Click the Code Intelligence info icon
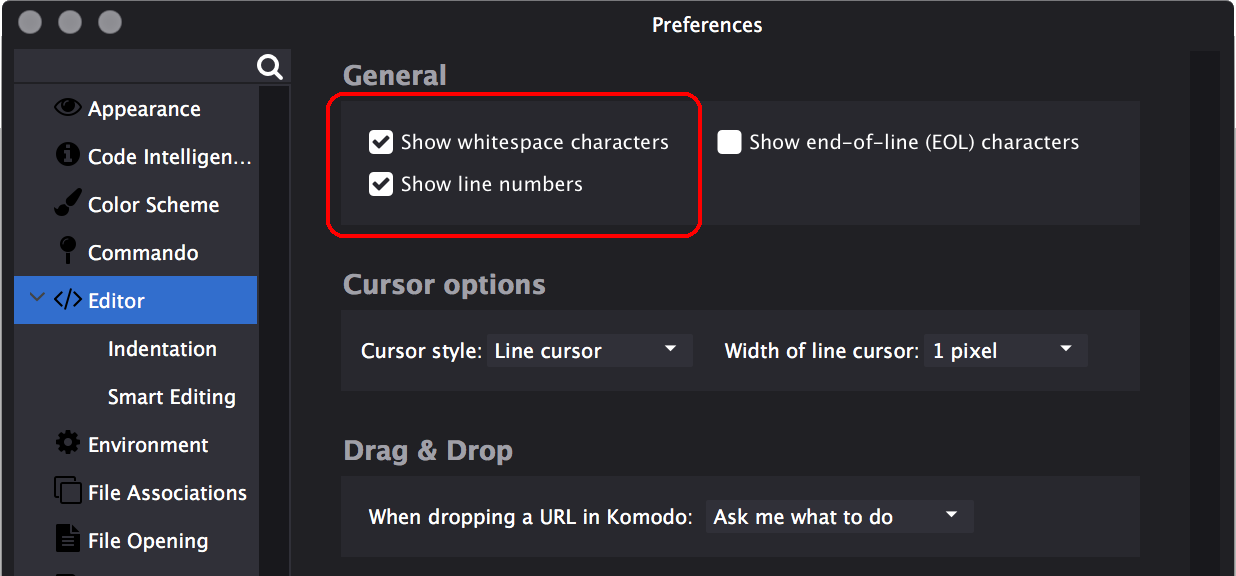1236x576 pixels. point(68,155)
